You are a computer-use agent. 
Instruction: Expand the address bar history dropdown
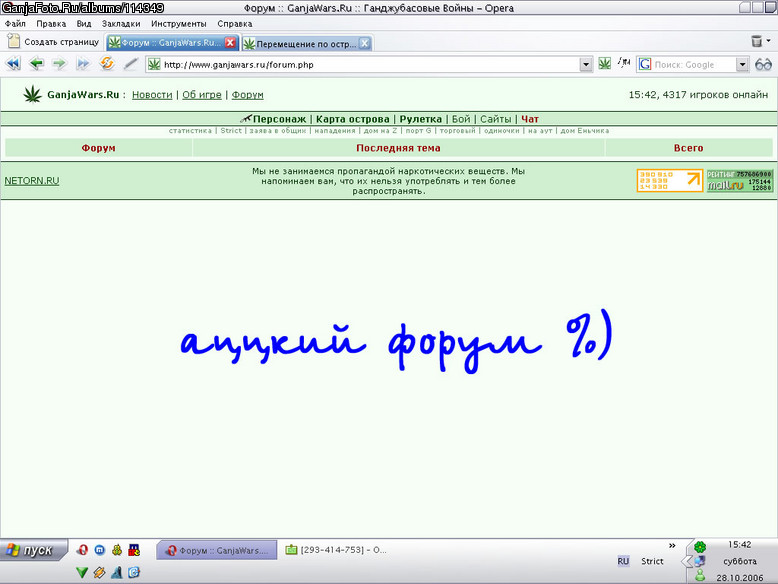pyautogui.click(x=586, y=65)
